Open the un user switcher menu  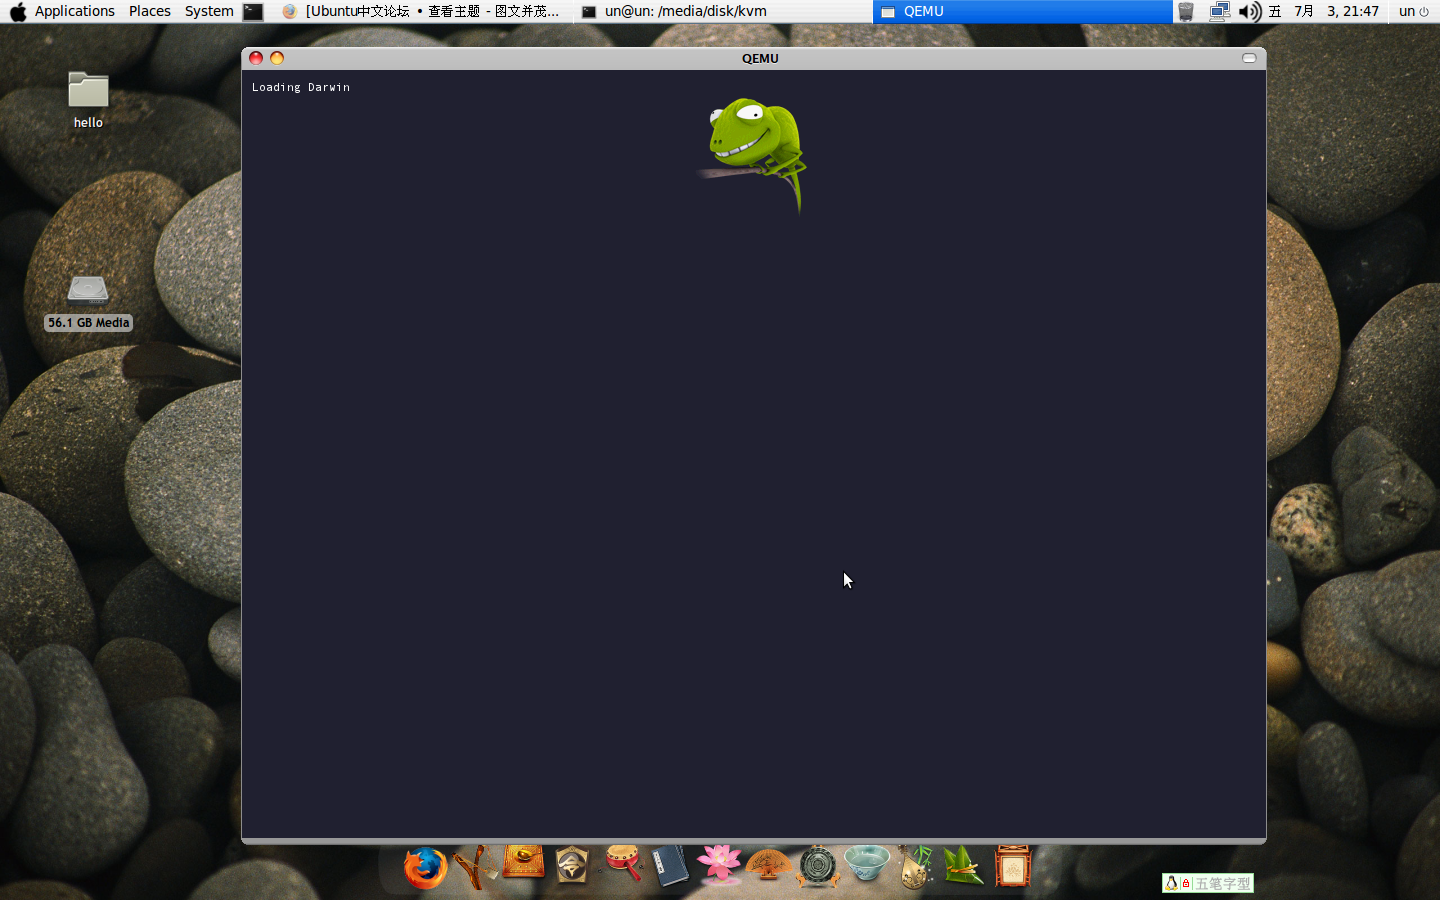coord(1413,11)
